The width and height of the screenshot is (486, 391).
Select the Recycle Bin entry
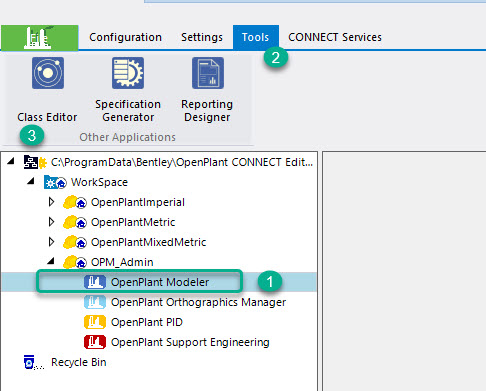click(79, 362)
